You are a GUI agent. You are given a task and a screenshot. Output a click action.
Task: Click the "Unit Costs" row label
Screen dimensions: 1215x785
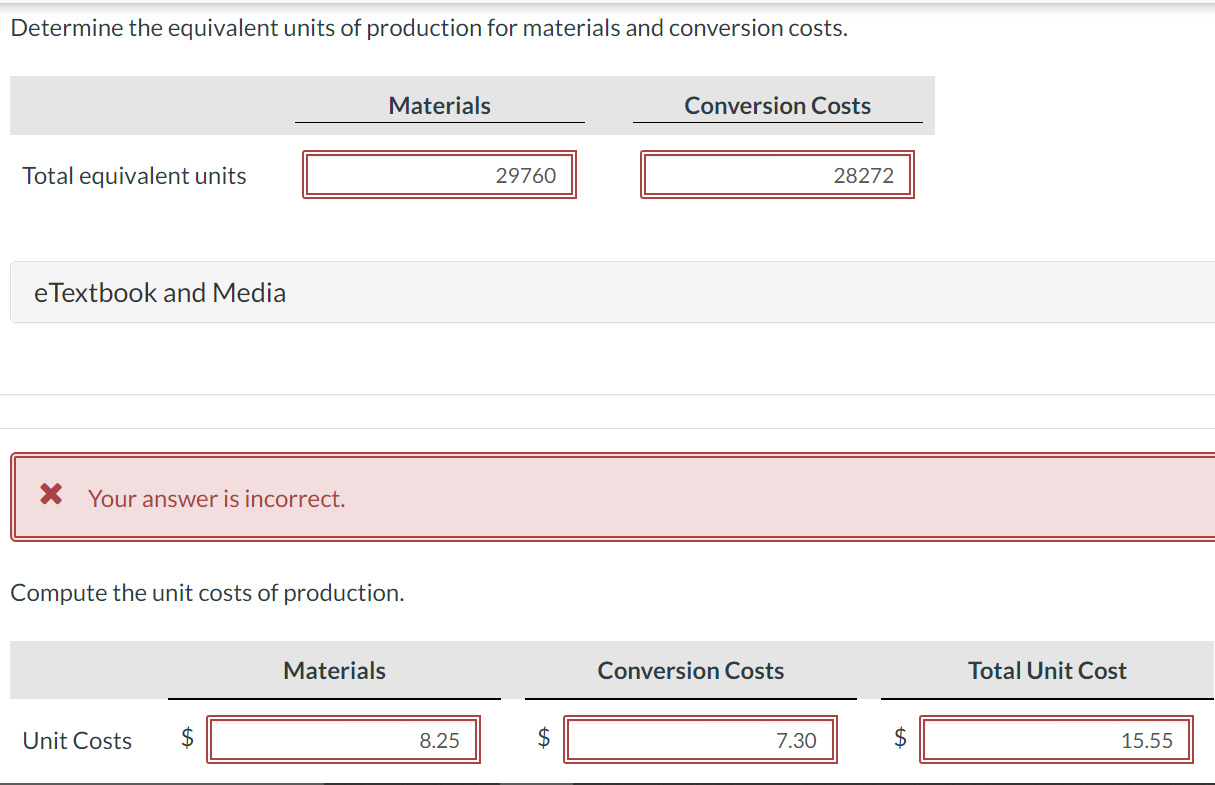(x=77, y=741)
